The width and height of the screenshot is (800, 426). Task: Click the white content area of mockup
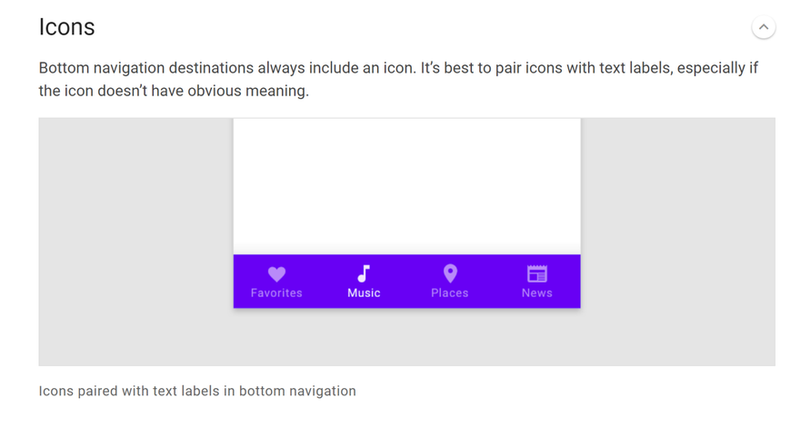407,187
